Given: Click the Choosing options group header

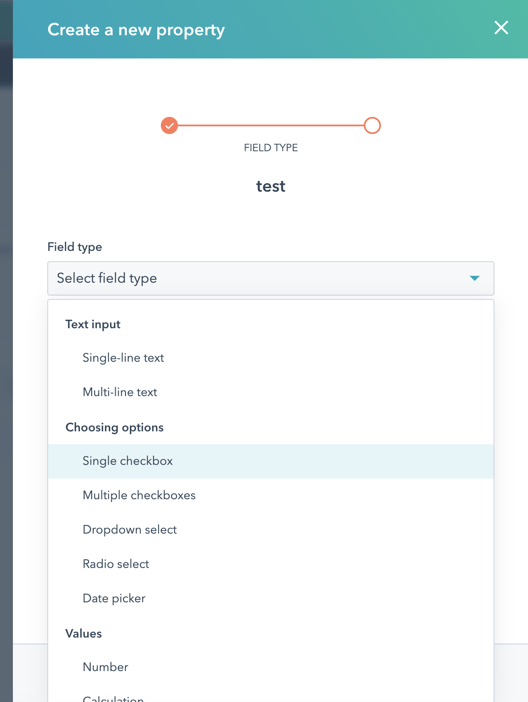Looking at the screenshot, I should tap(114, 427).
